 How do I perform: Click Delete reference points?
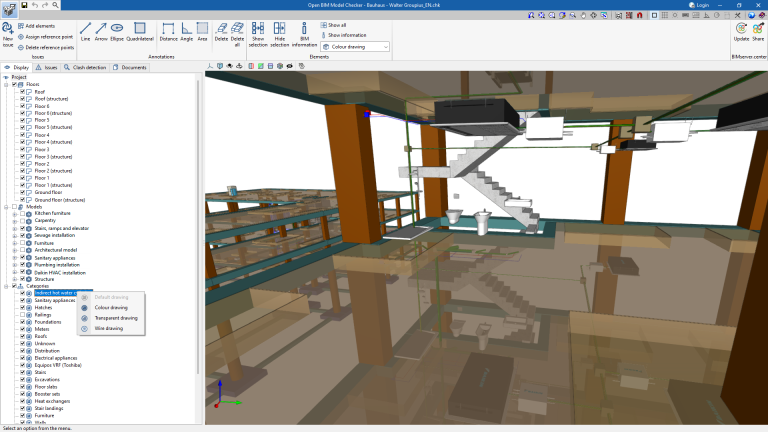46,48
